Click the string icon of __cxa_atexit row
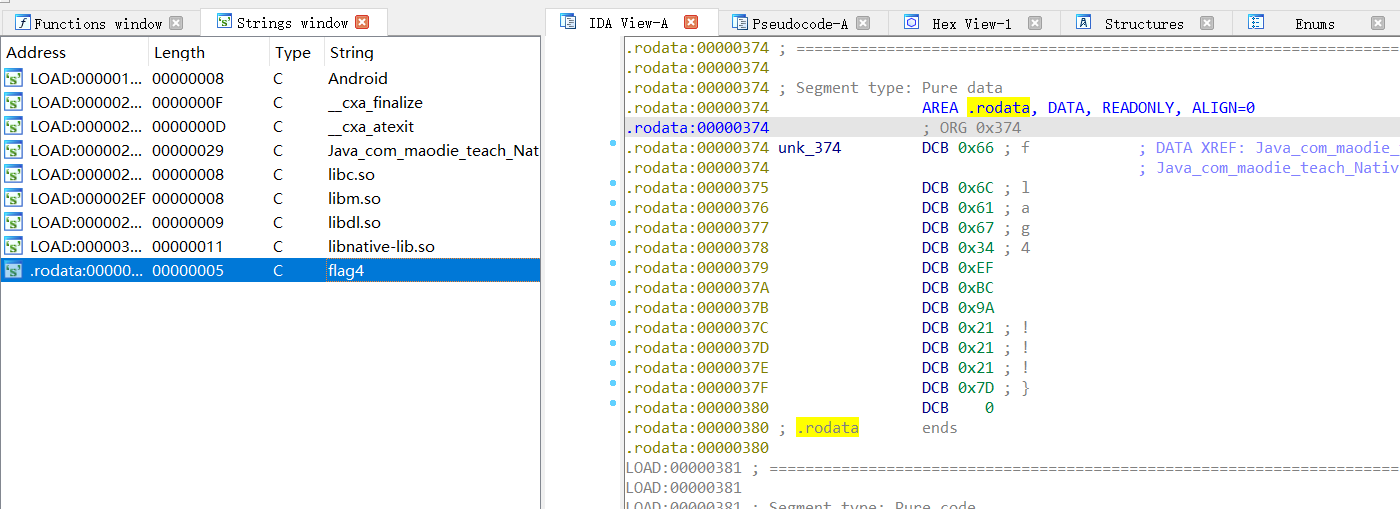This screenshot has width=1400, height=509. [14, 126]
